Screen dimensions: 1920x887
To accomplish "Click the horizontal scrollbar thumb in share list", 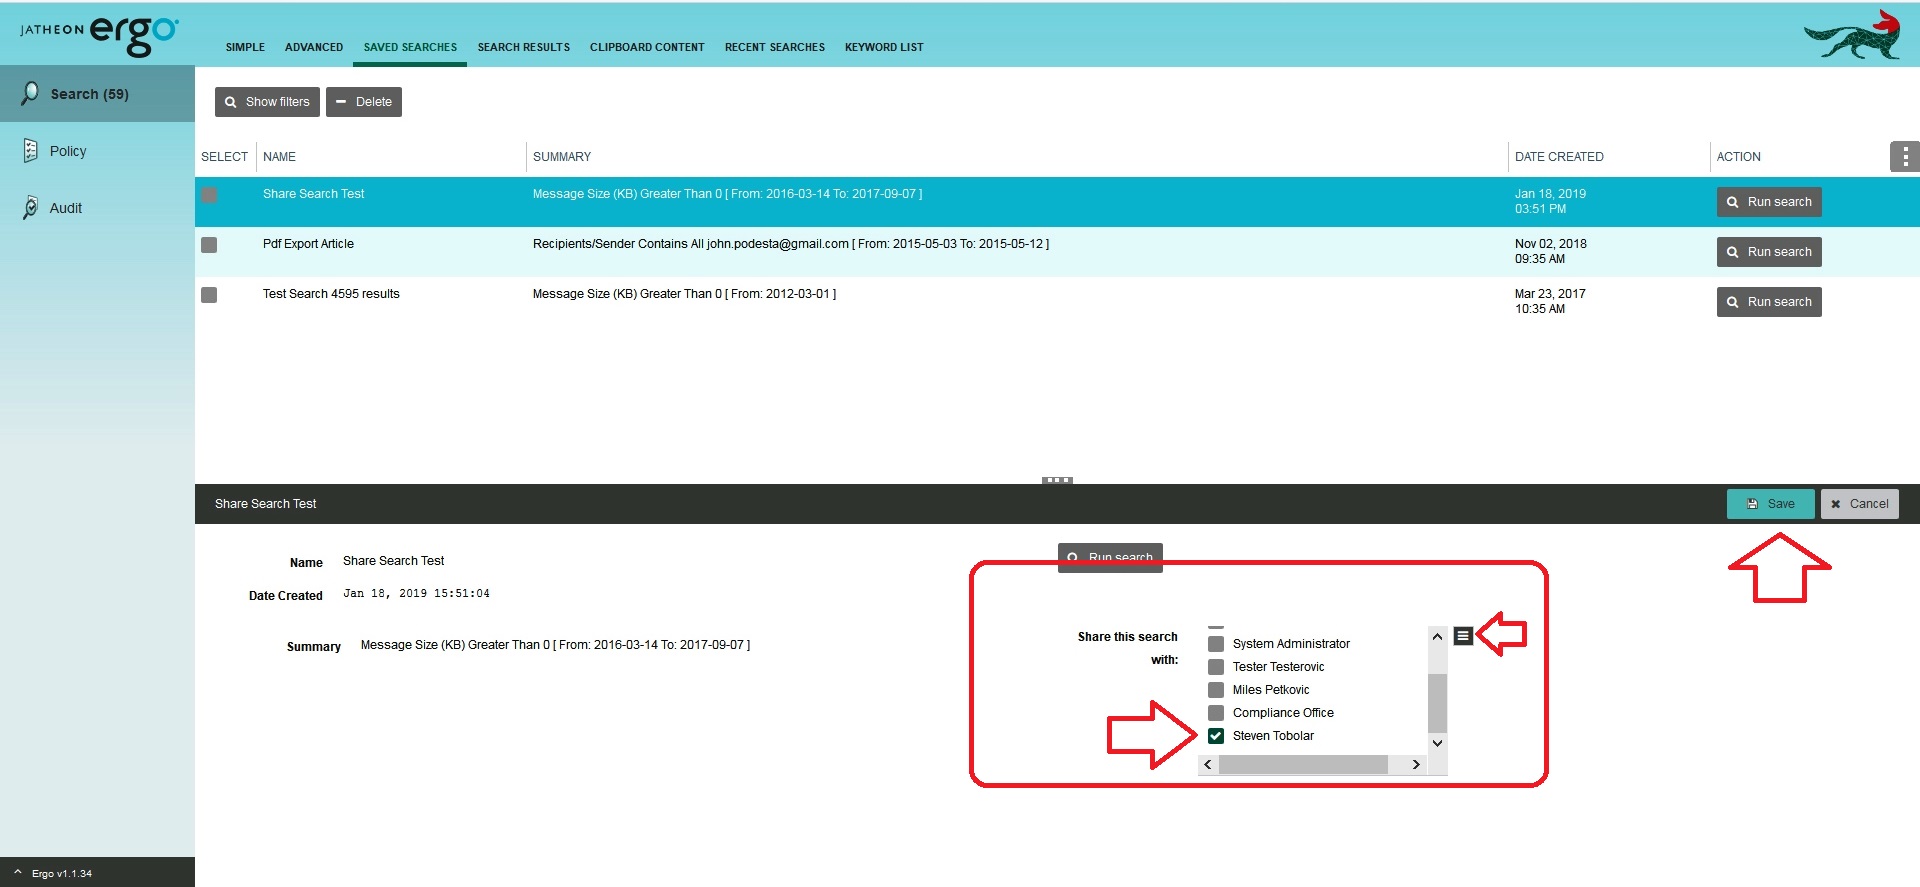I will tap(1303, 765).
